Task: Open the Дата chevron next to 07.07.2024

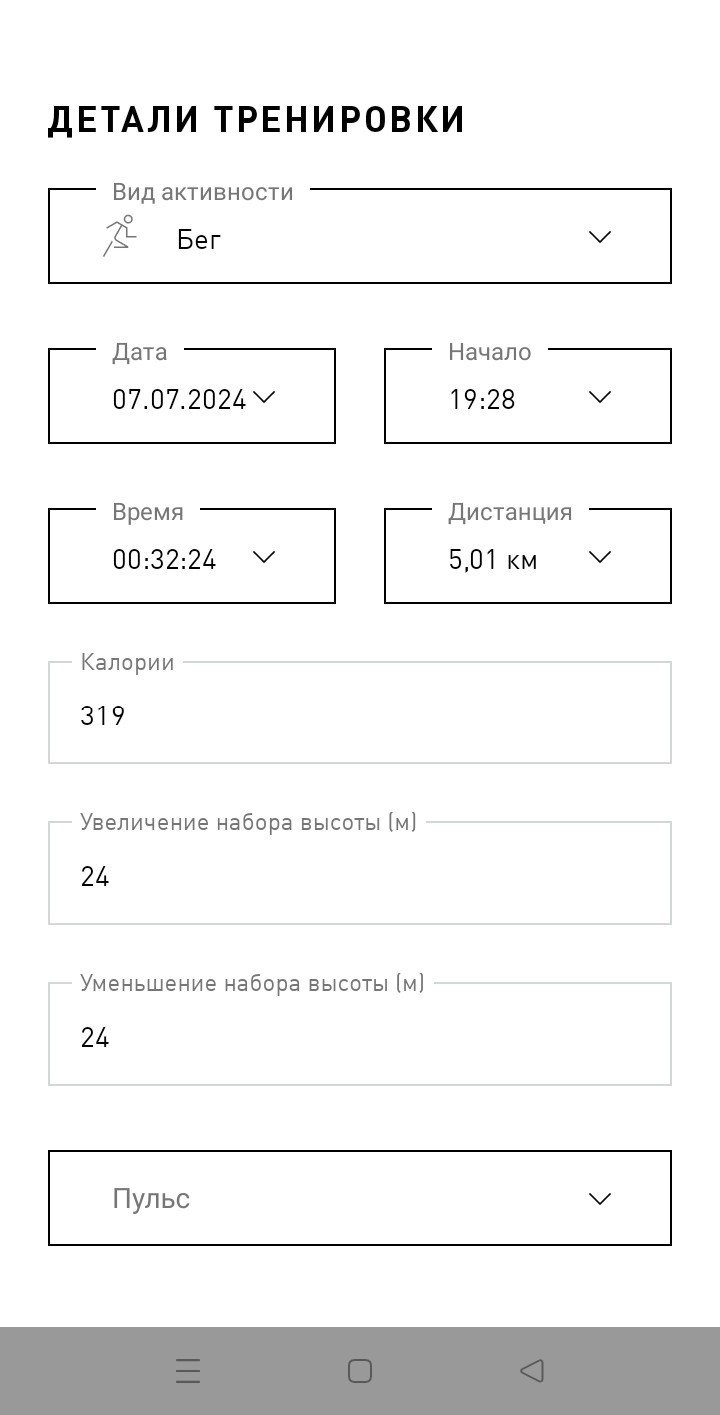Action: click(x=264, y=397)
